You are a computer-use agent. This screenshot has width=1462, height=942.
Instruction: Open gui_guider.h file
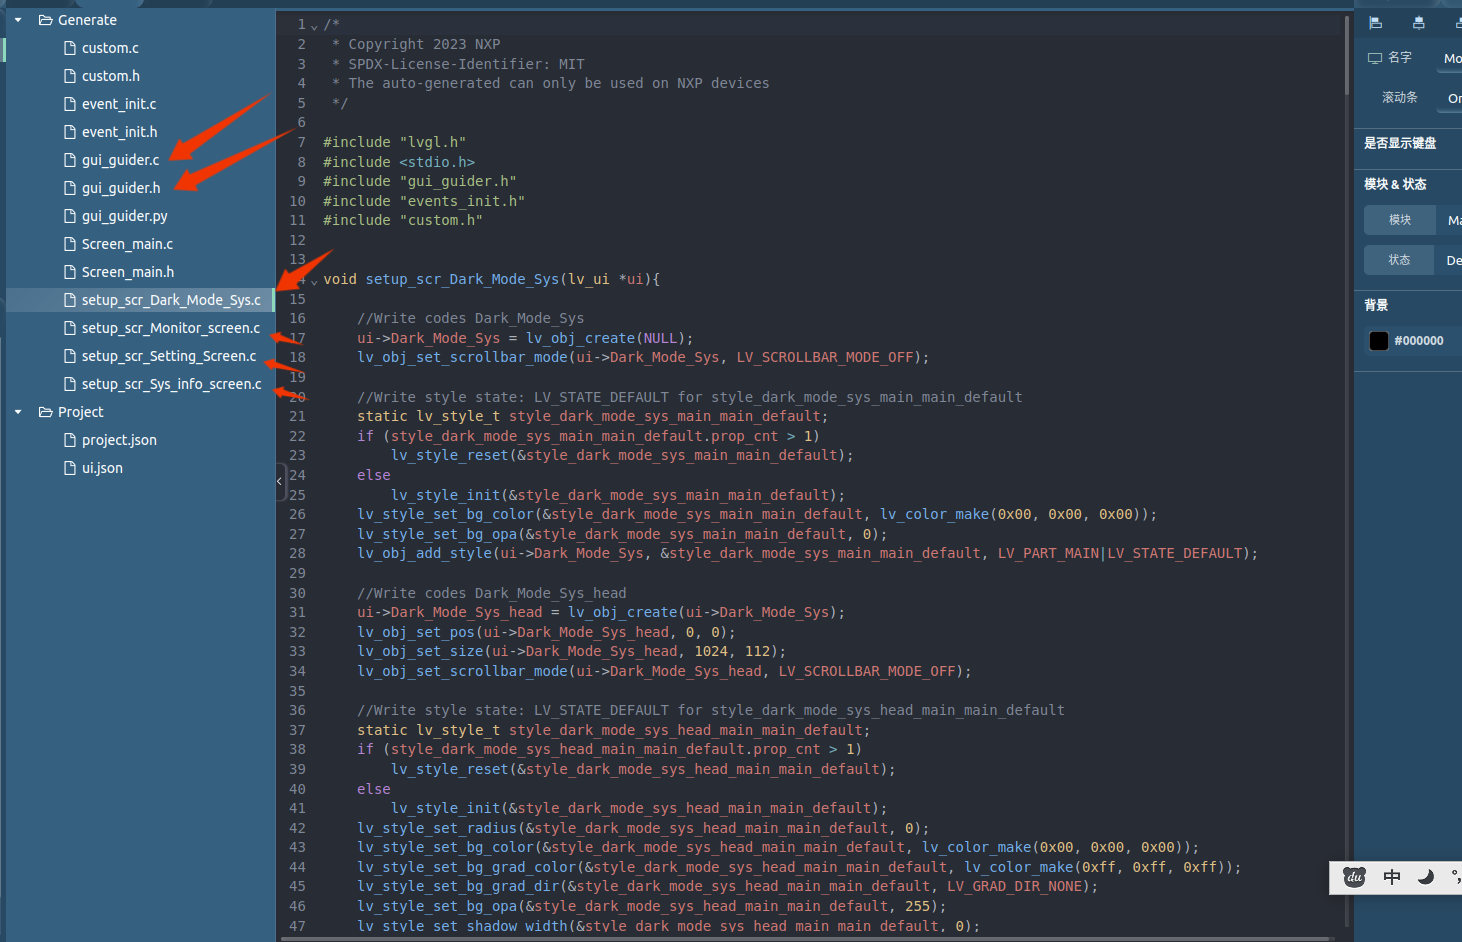121,188
